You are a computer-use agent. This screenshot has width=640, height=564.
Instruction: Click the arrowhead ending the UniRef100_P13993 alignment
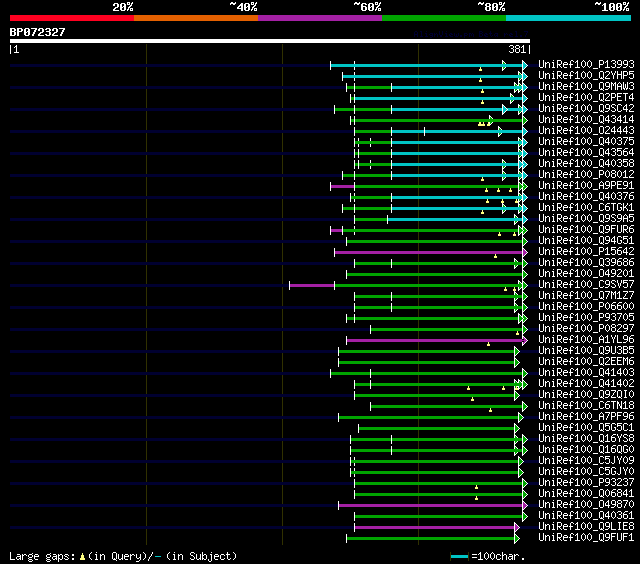[x=522, y=65]
